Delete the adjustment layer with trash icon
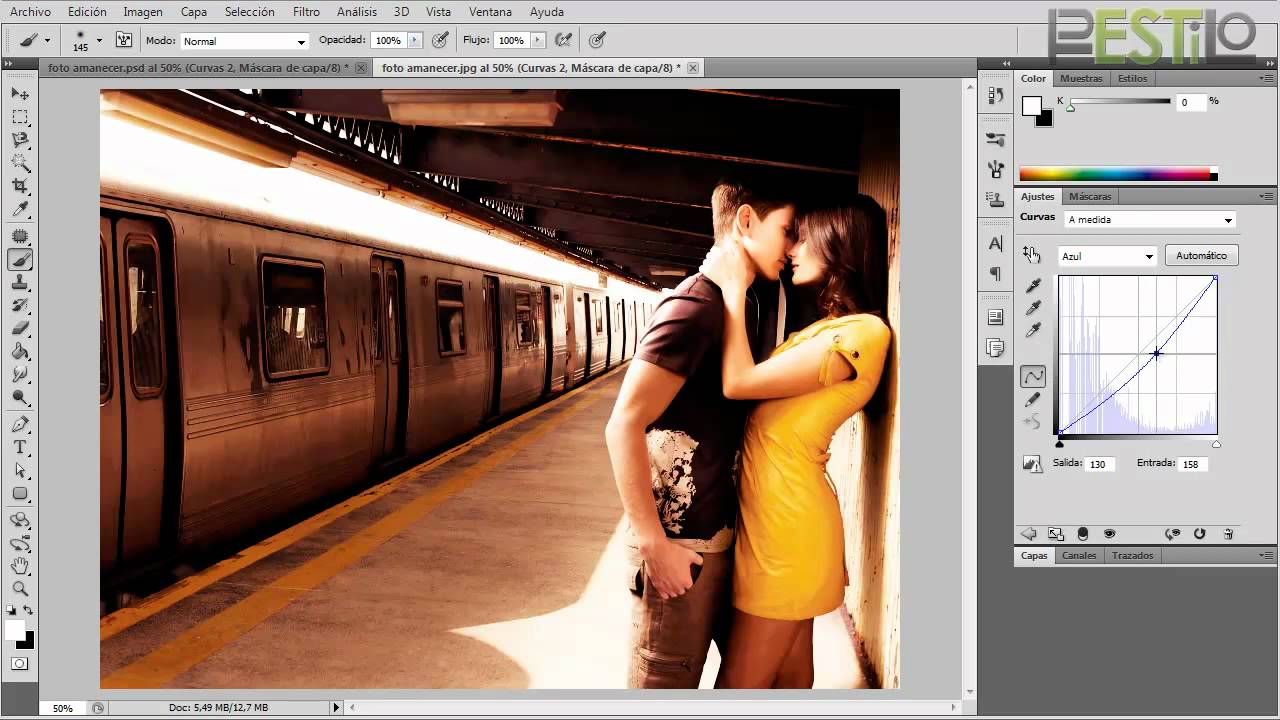The width and height of the screenshot is (1280, 720). 1228,534
